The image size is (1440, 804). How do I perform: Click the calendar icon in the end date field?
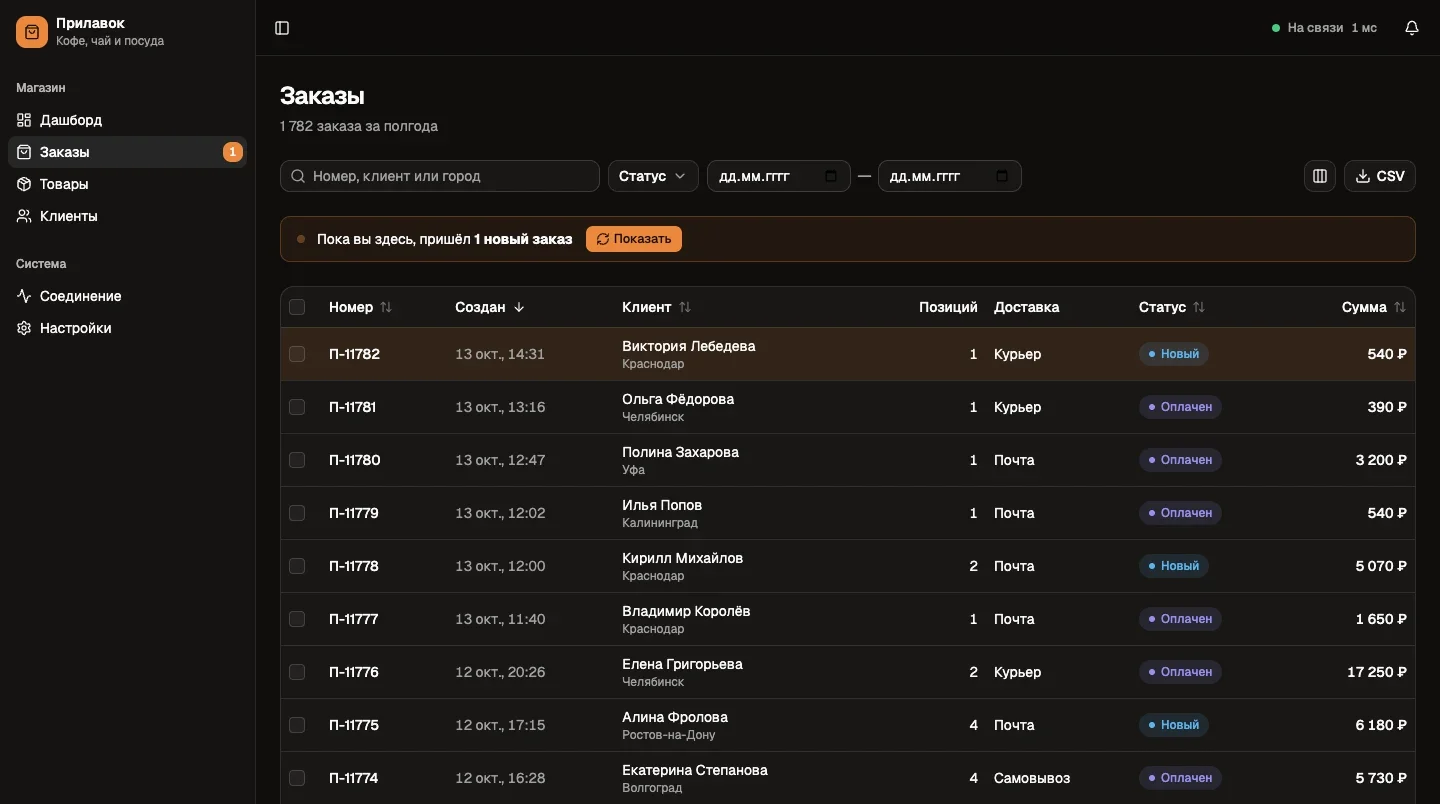point(1002,176)
